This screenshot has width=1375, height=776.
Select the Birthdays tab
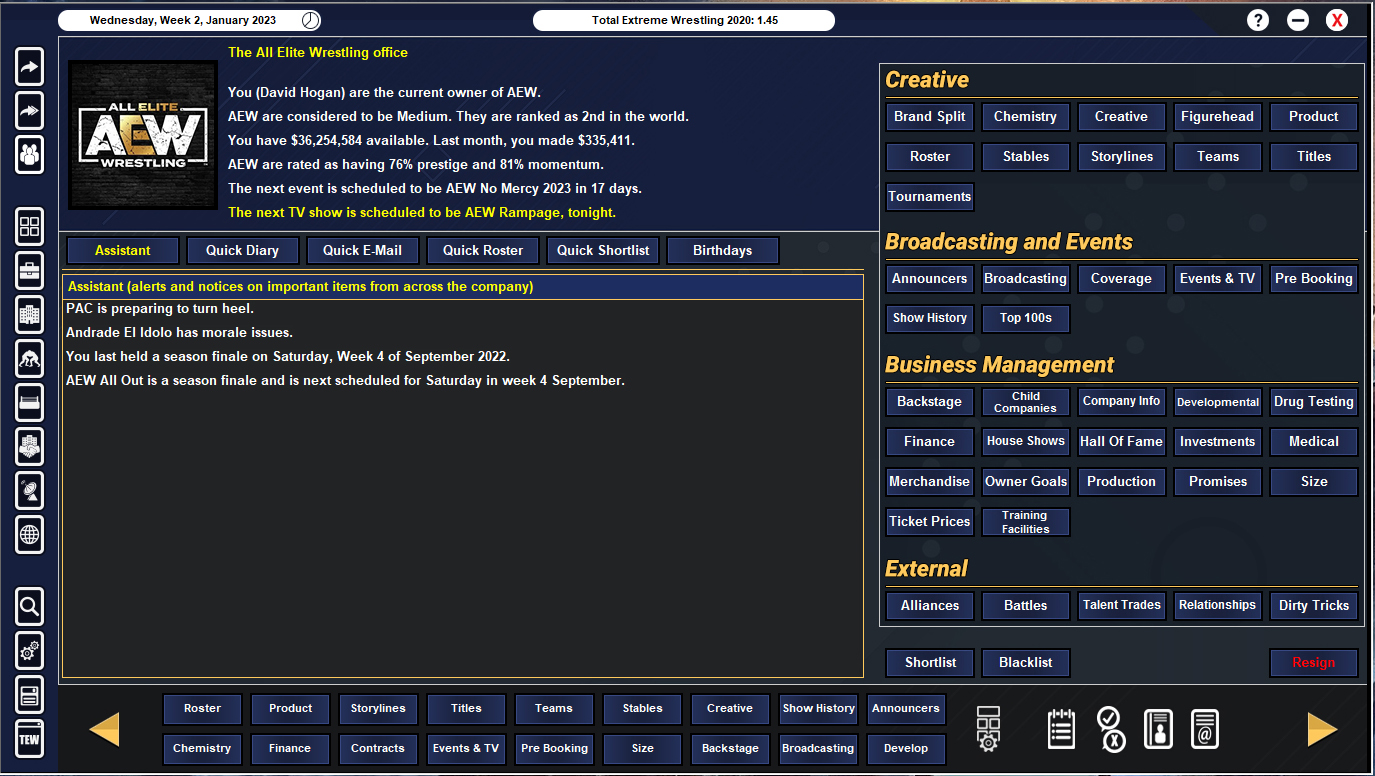click(722, 250)
